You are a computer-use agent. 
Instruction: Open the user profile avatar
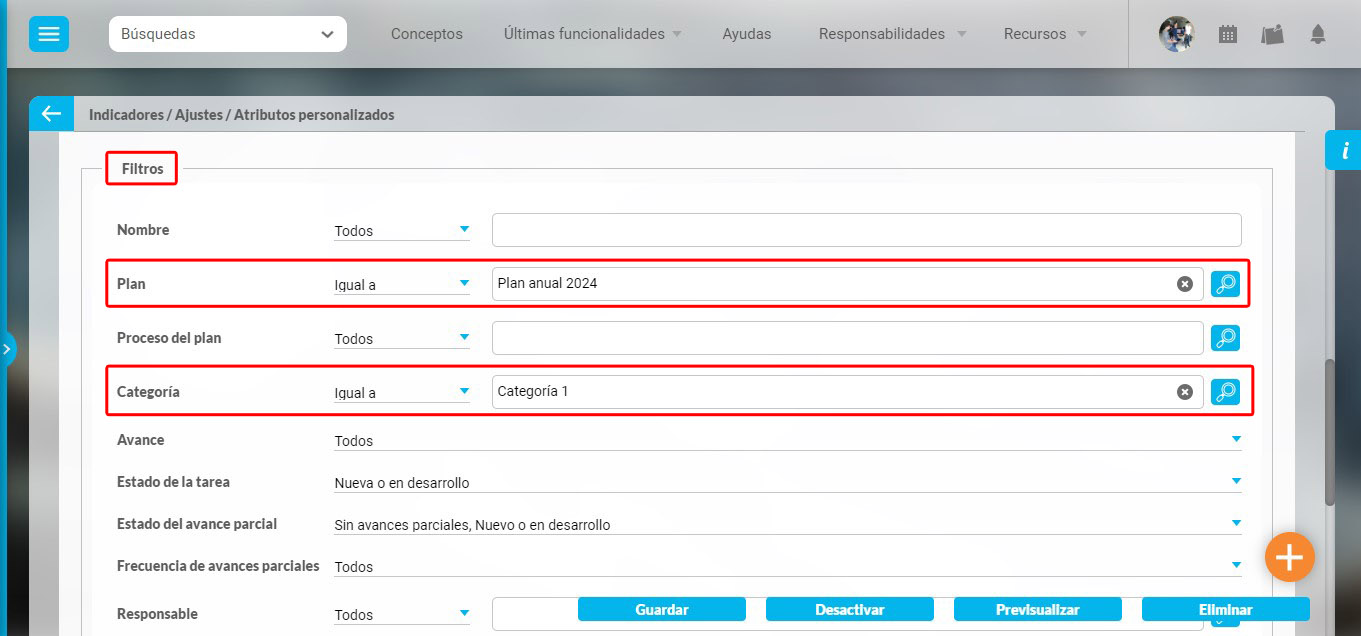pyautogui.click(x=1176, y=34)
